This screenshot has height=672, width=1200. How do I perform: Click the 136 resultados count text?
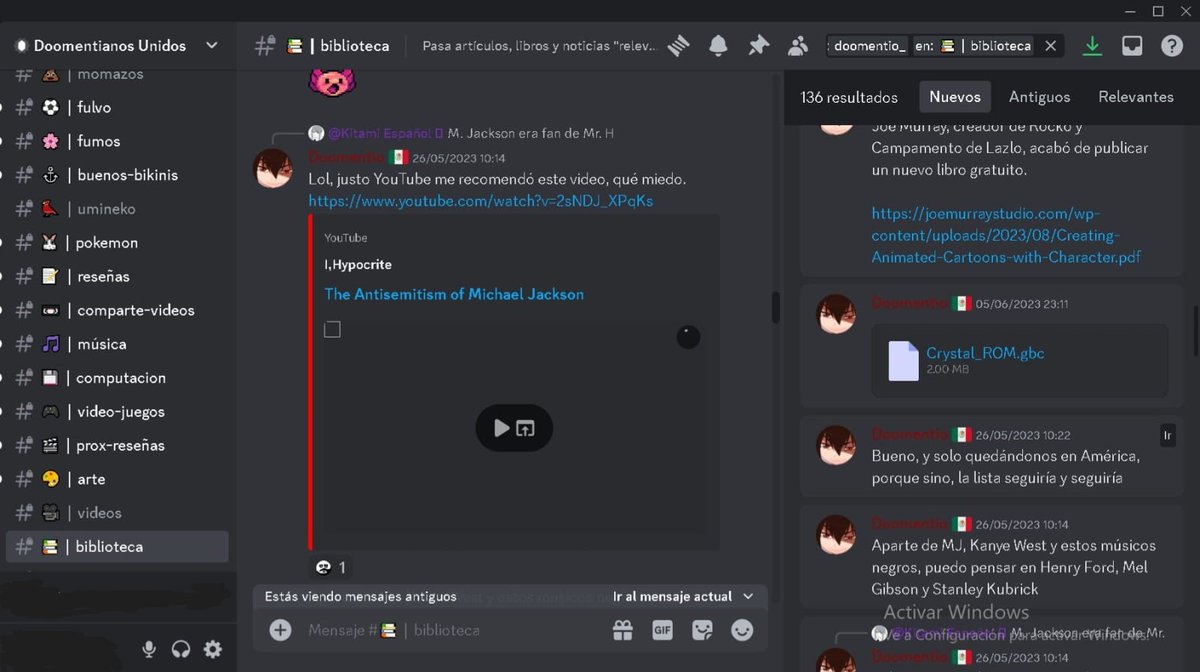(849, 97)
